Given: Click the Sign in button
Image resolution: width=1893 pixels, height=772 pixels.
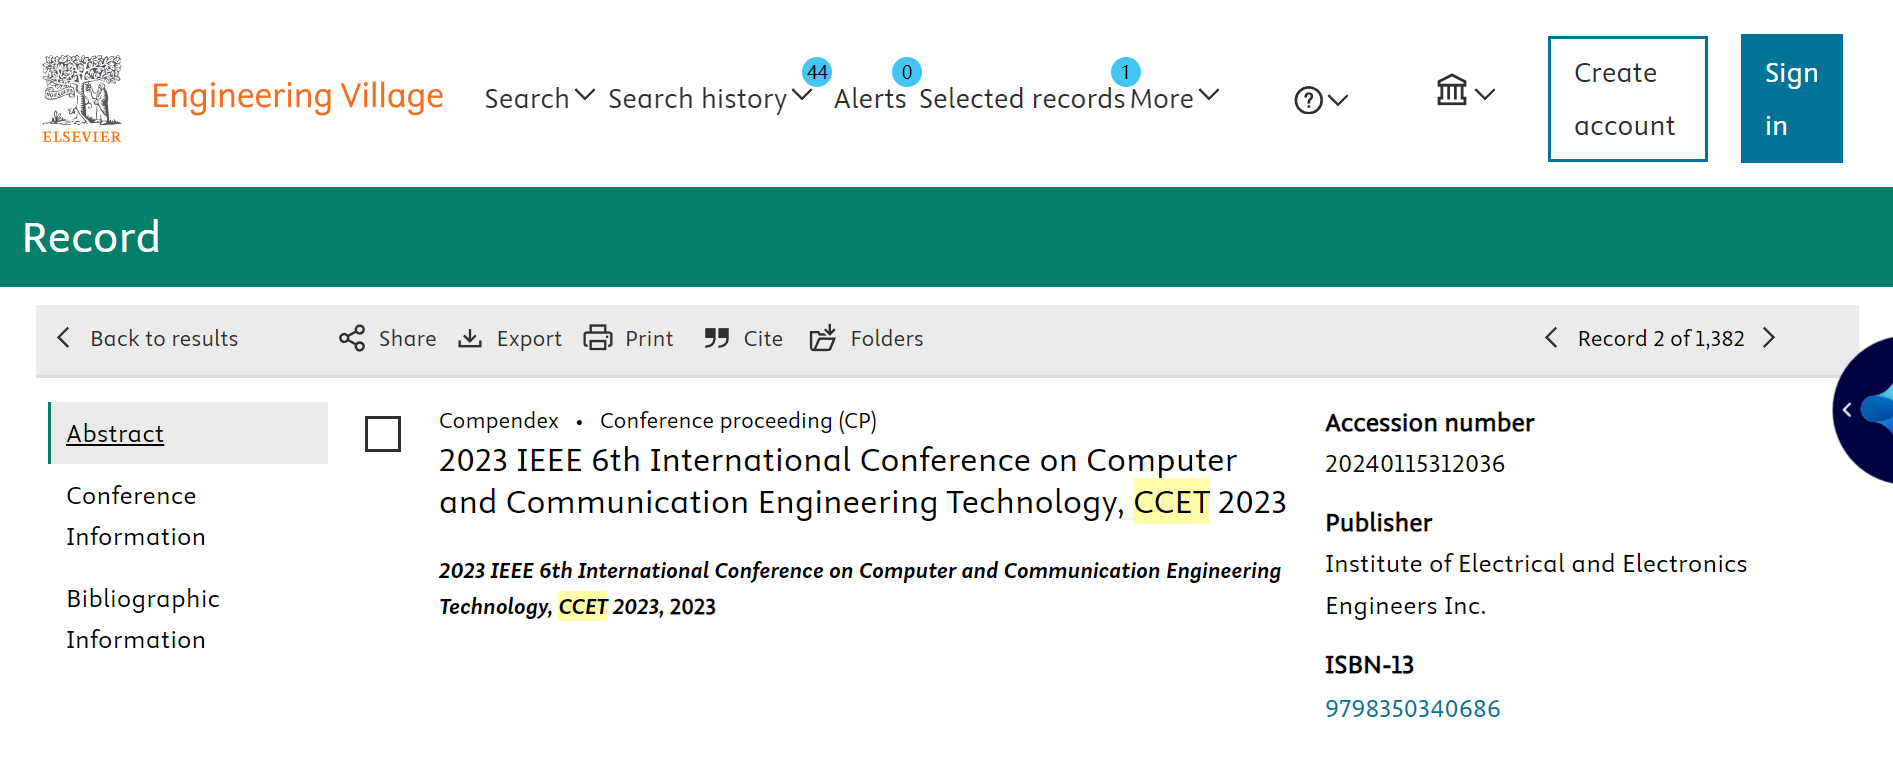Looking at the screenshot, I should (1791, 99).
